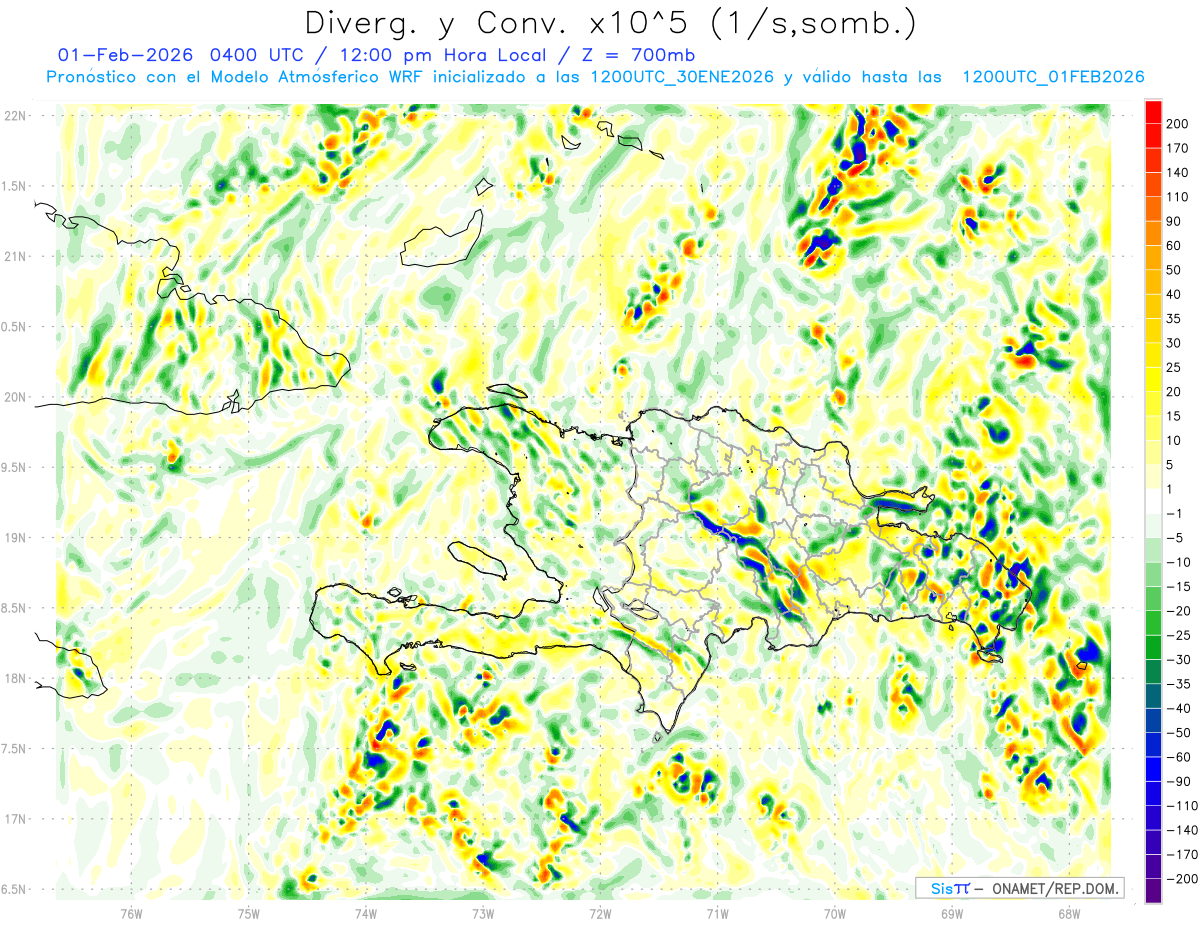Click the '71W' longitude label
The height and width of the screenshot is (927, 1200).
click(x=717, y=913)
